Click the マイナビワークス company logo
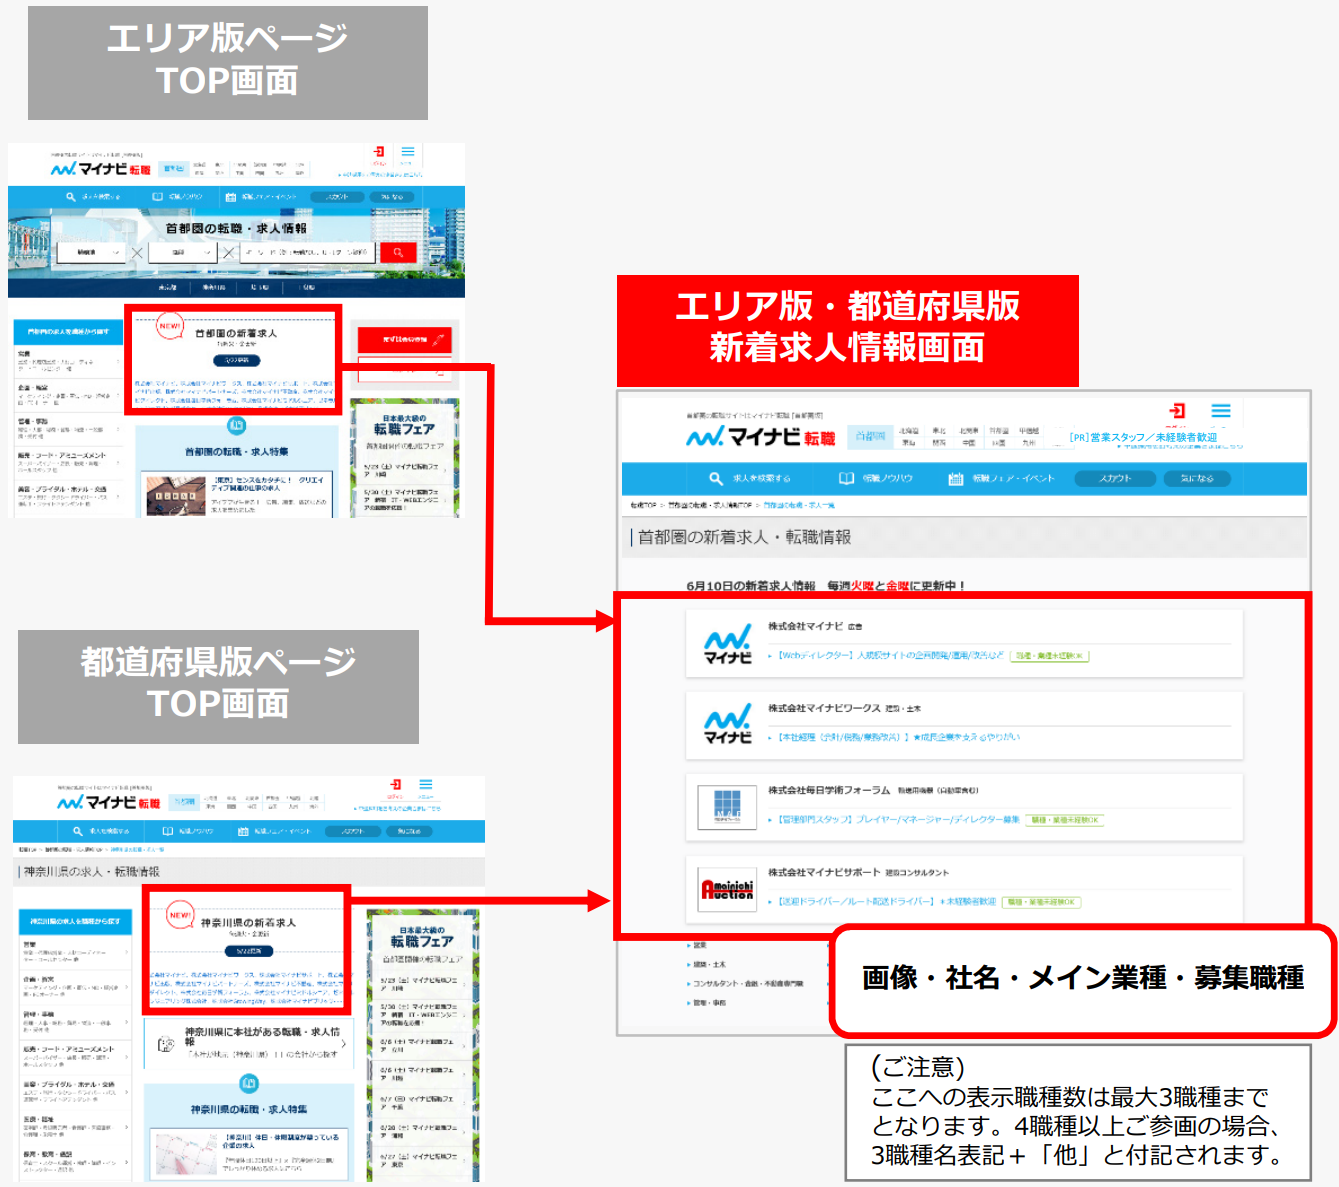The height and width of the screenshot is (1187, 1339). pos(727,723)
